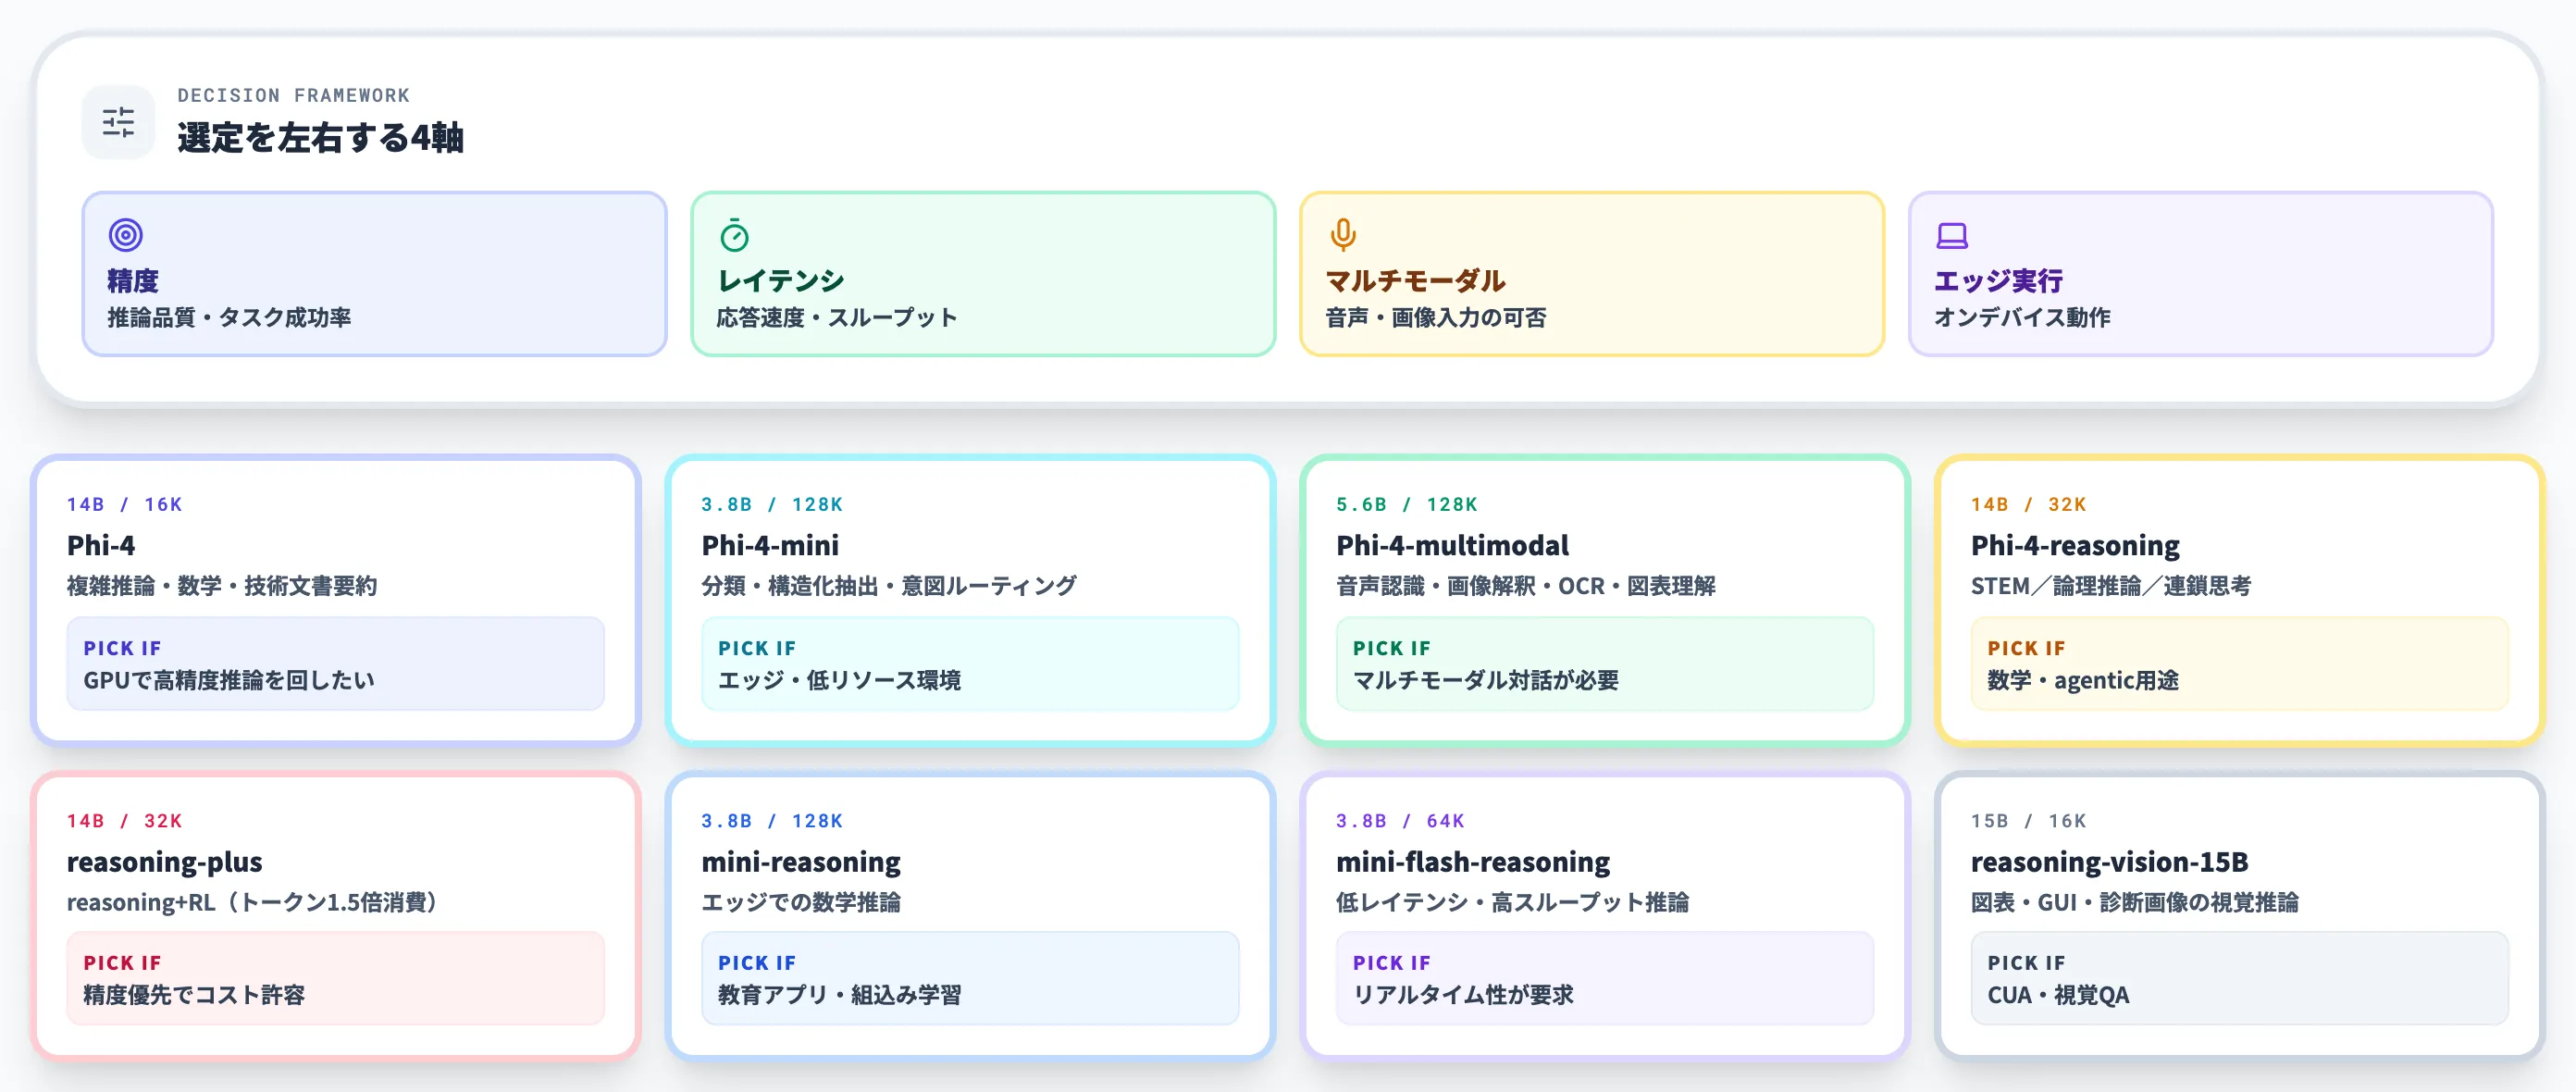
Task: Click the subtitle "応答速度・スループット"
Action: click(x=837, y=318)
